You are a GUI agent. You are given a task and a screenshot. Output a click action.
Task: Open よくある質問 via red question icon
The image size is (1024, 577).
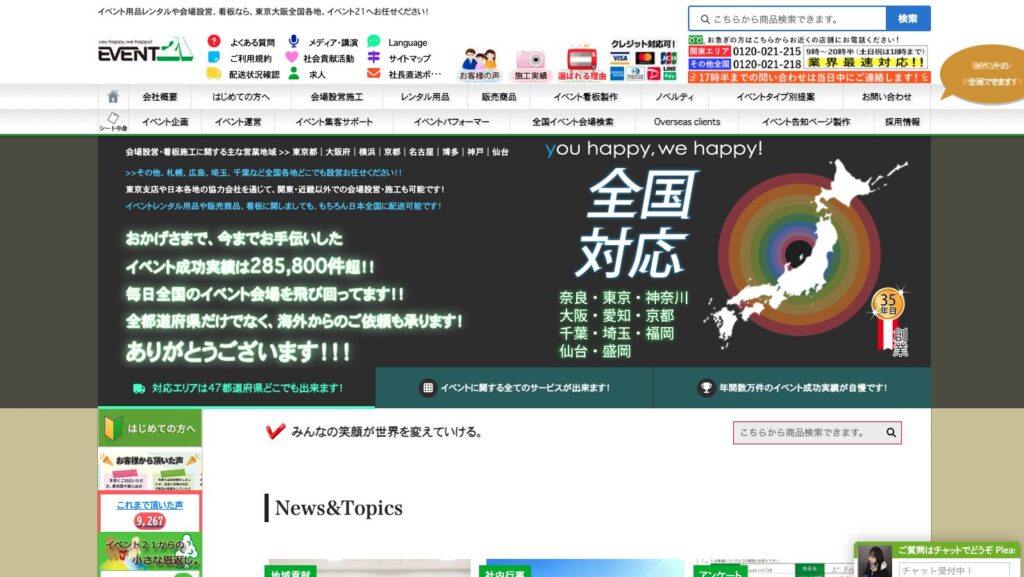(x=214, y=42)
